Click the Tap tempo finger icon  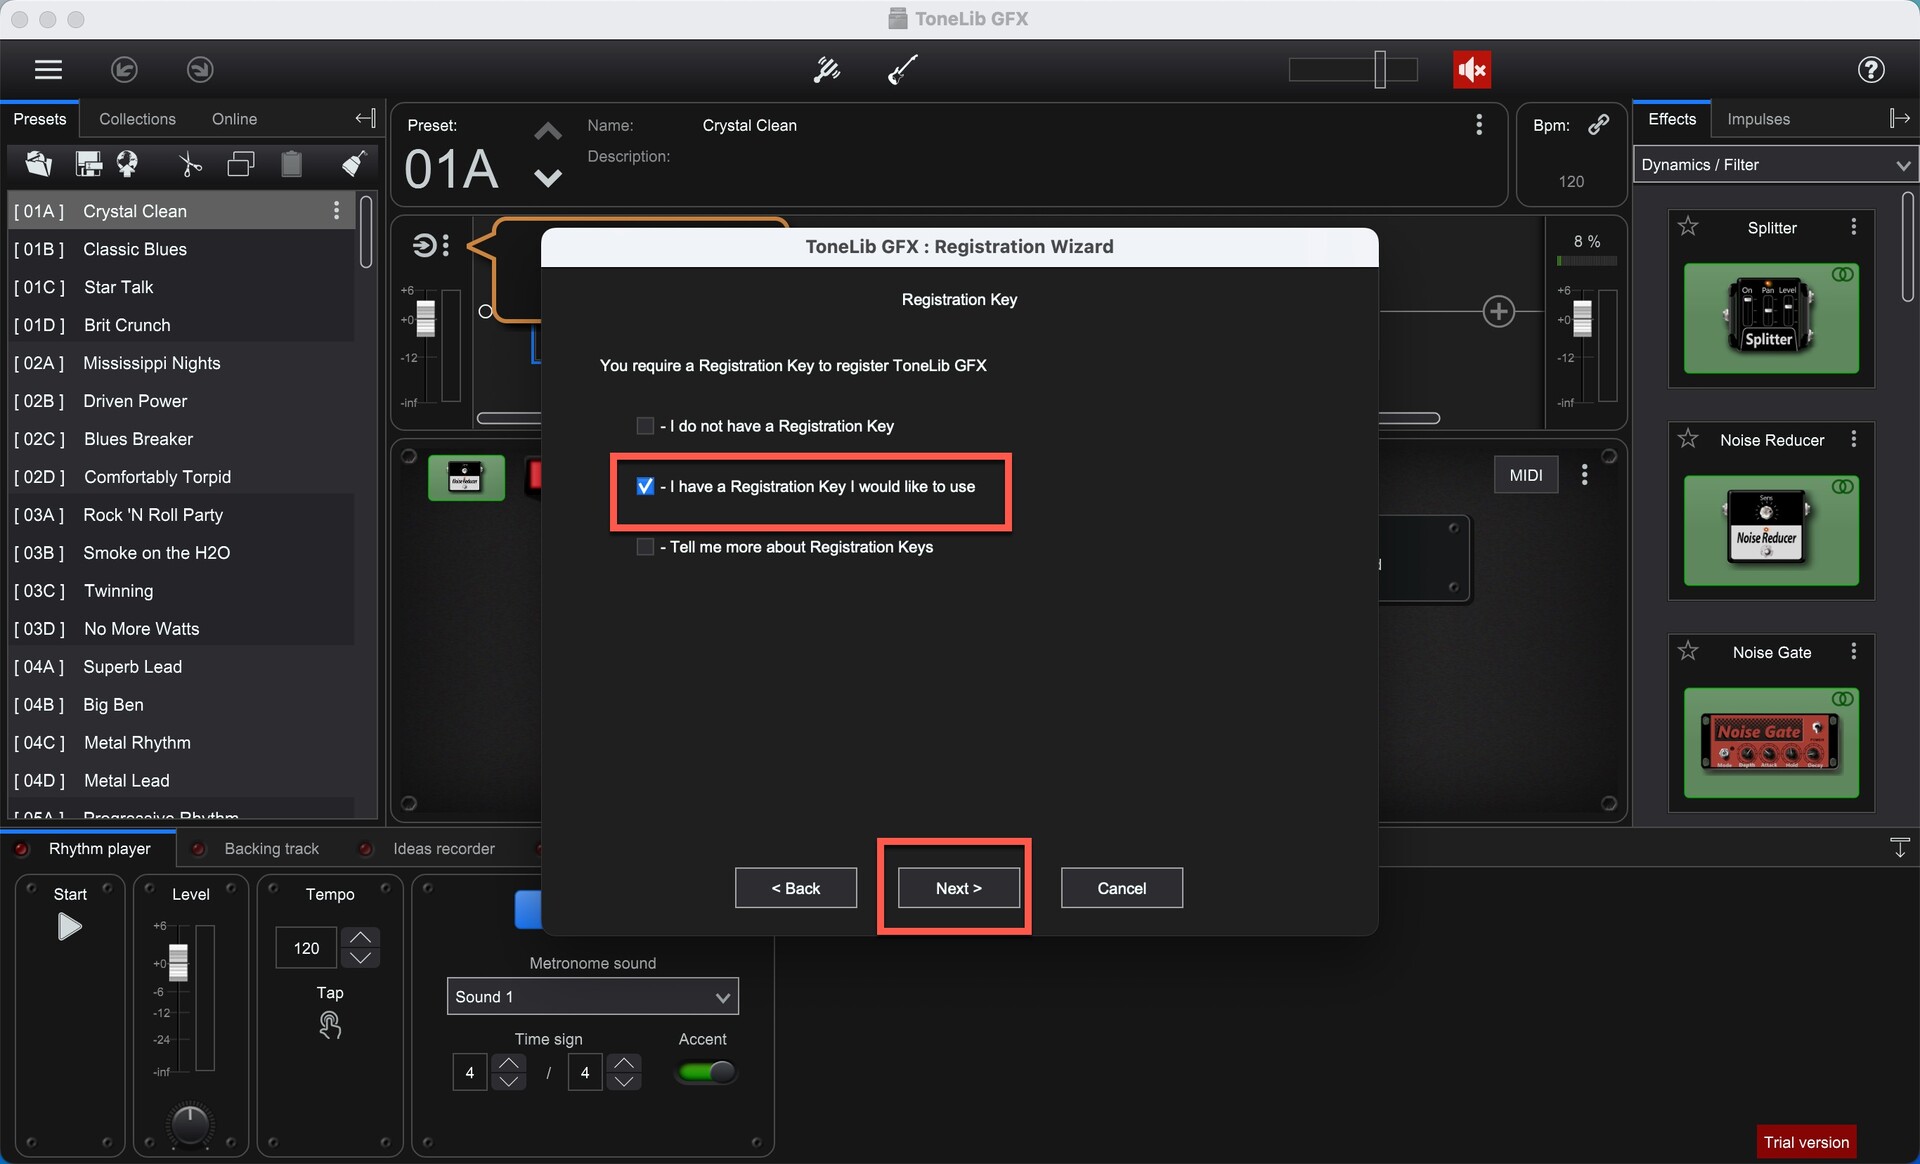click(x=330, y=1025)
